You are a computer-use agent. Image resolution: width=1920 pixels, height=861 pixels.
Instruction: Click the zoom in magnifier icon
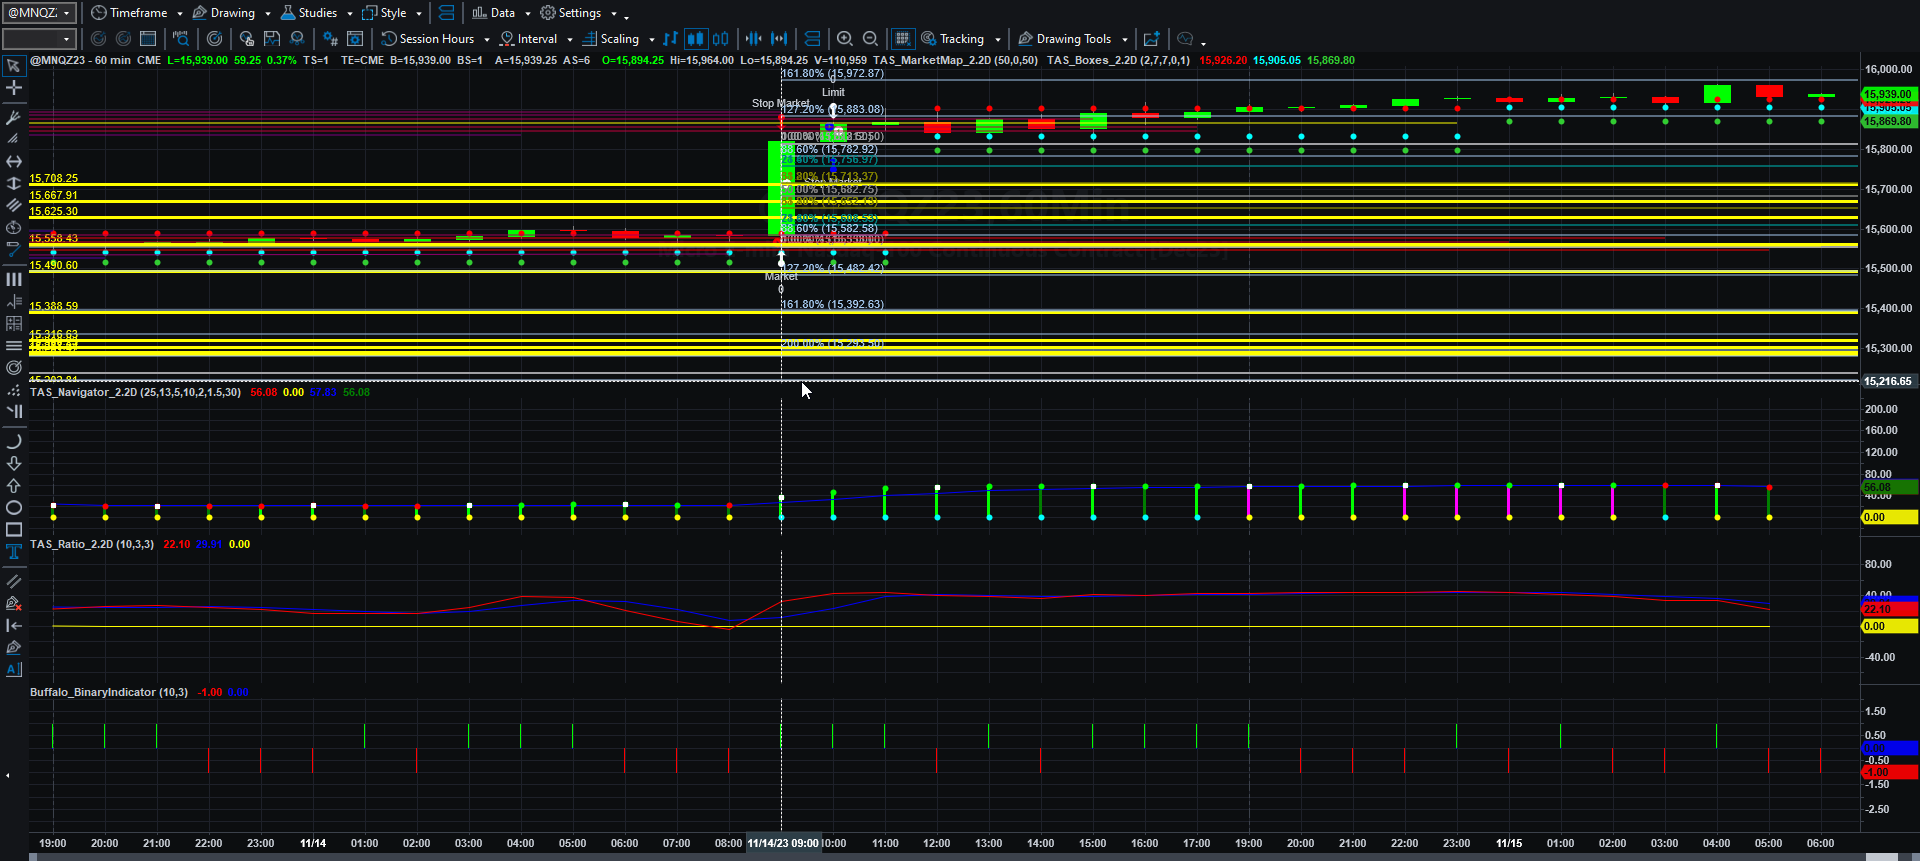pyautogui.click(x=845, y=39)
